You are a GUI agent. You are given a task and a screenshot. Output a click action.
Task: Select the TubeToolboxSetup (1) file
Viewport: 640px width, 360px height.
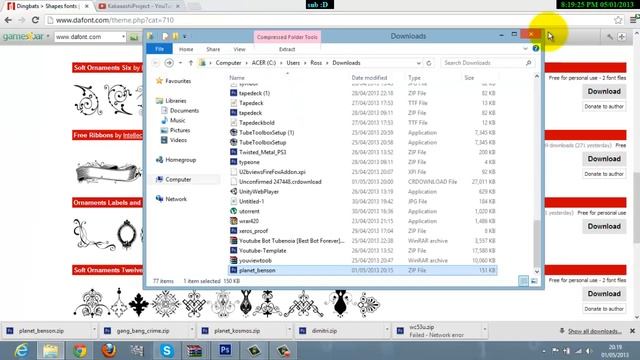tap(267, 133)
